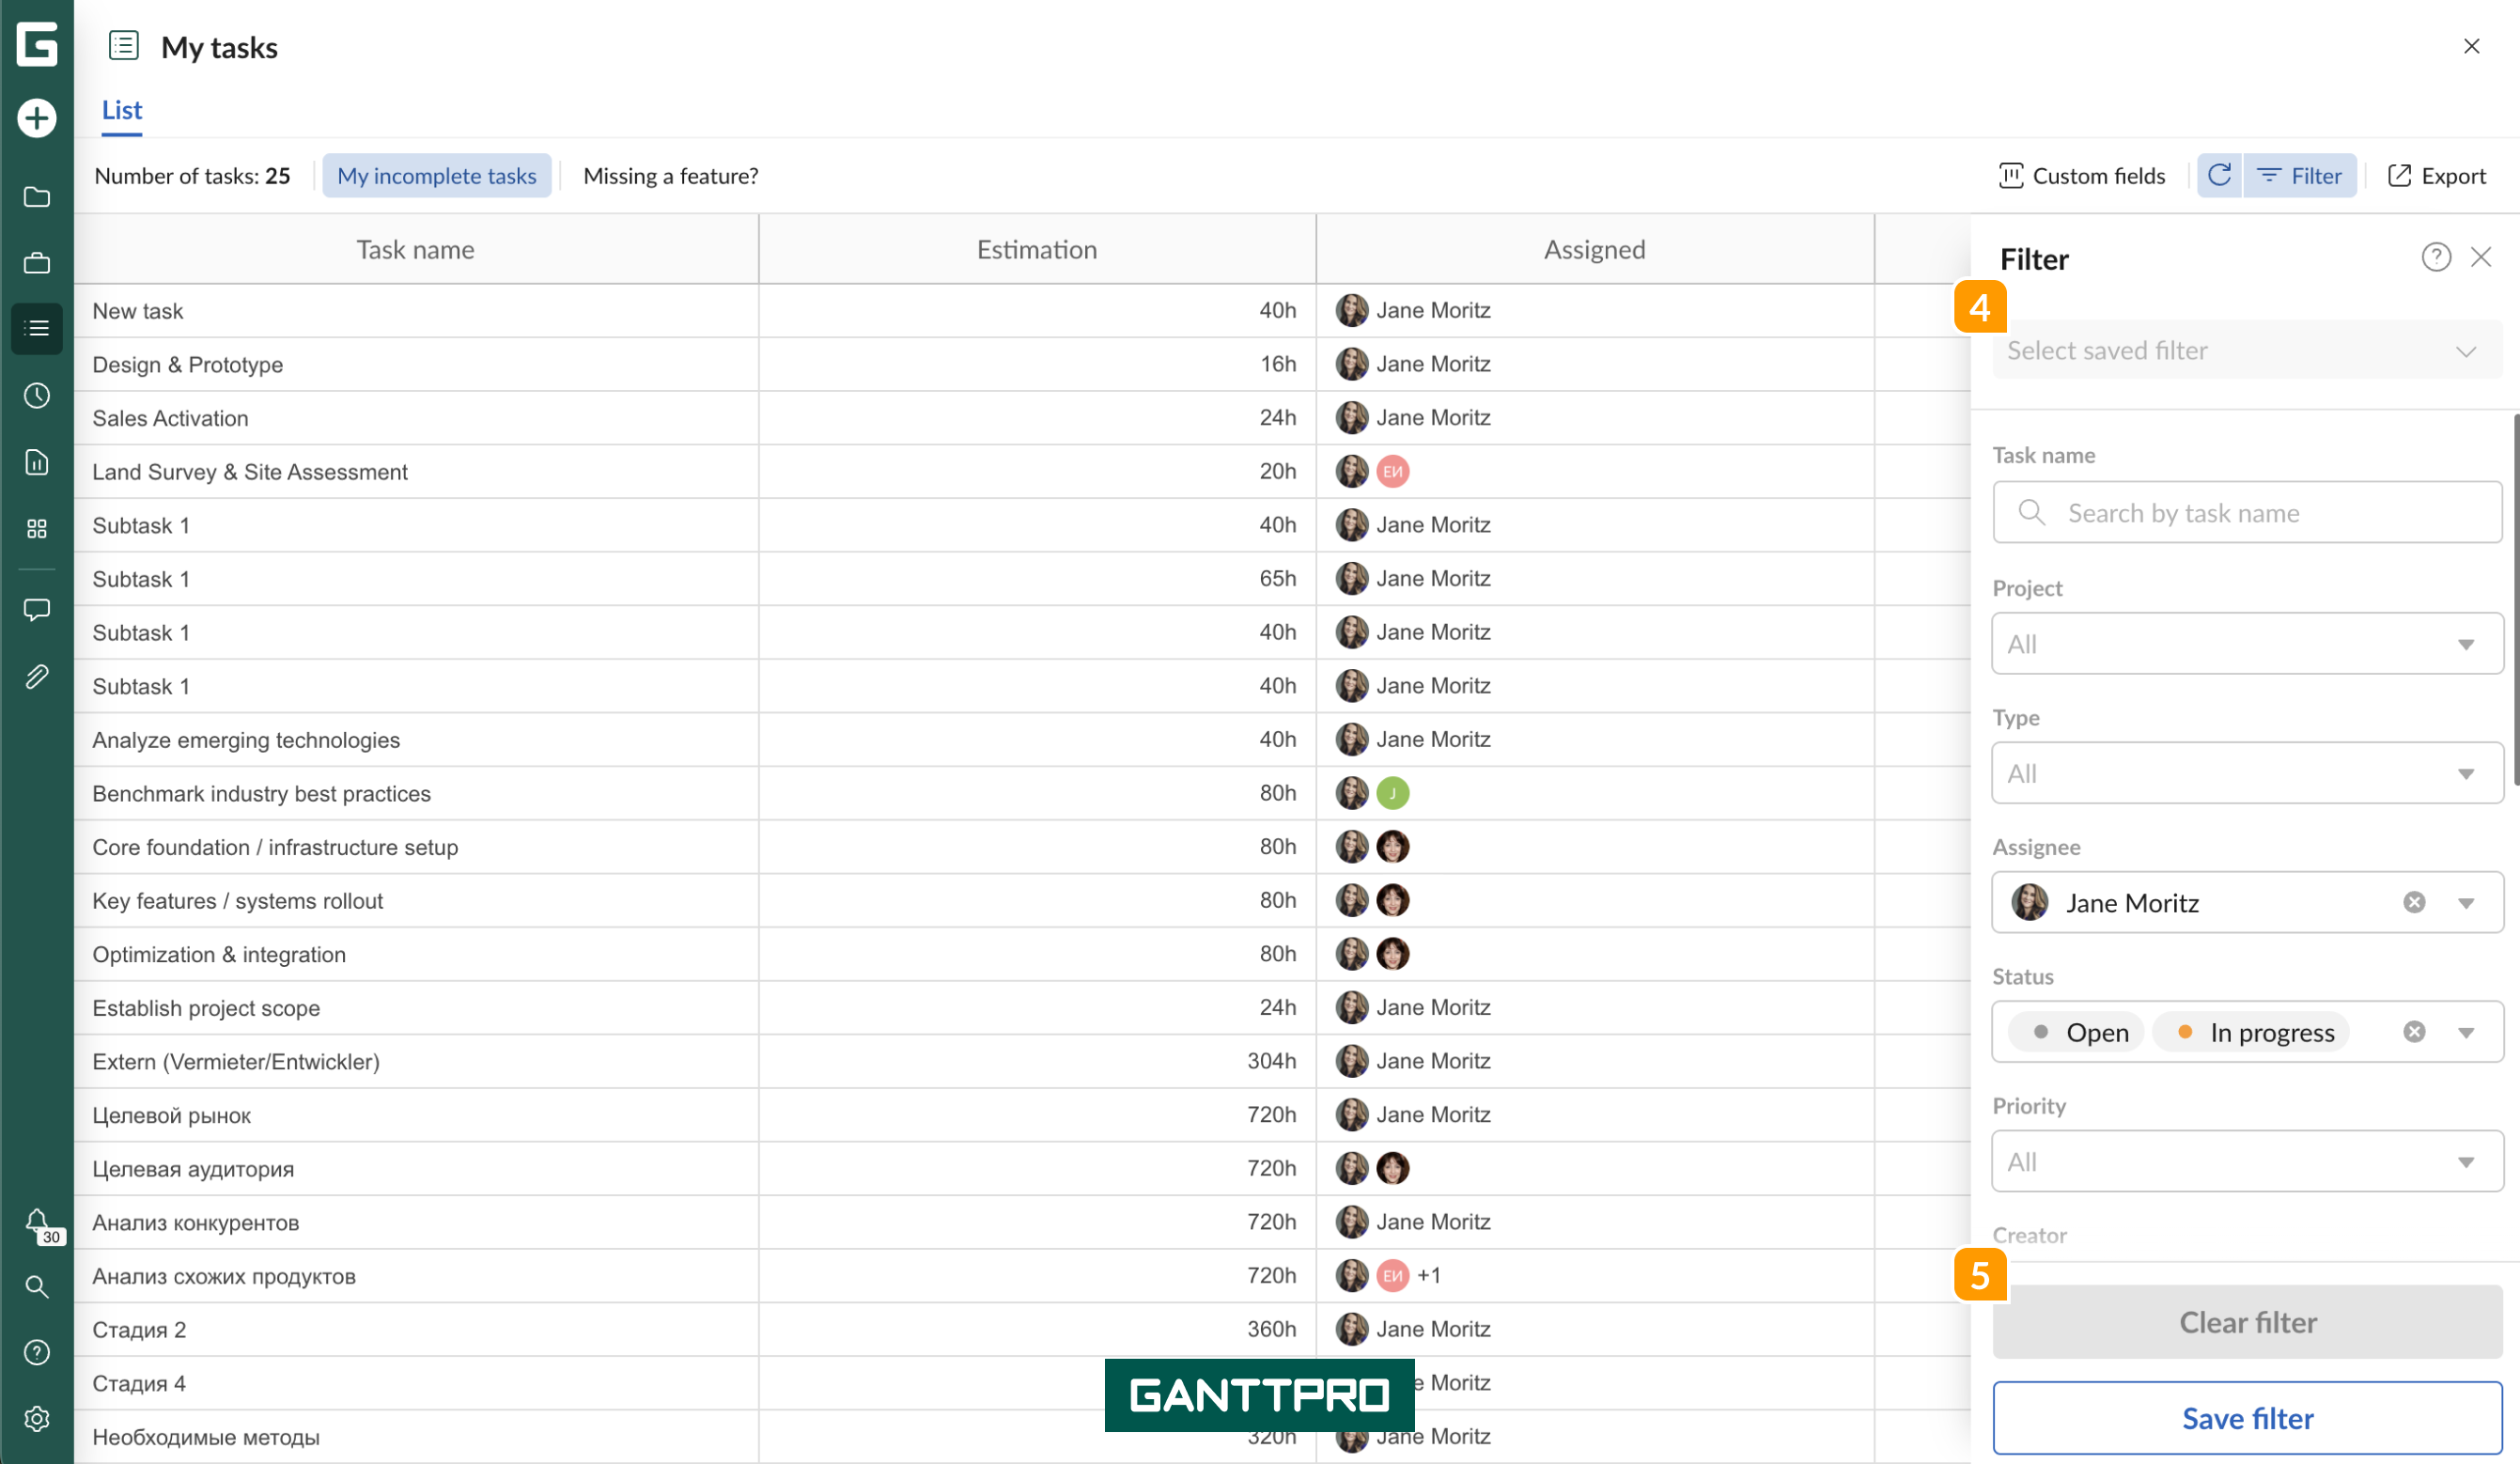Open the attachments paperclip icon

tap(37, 677)
